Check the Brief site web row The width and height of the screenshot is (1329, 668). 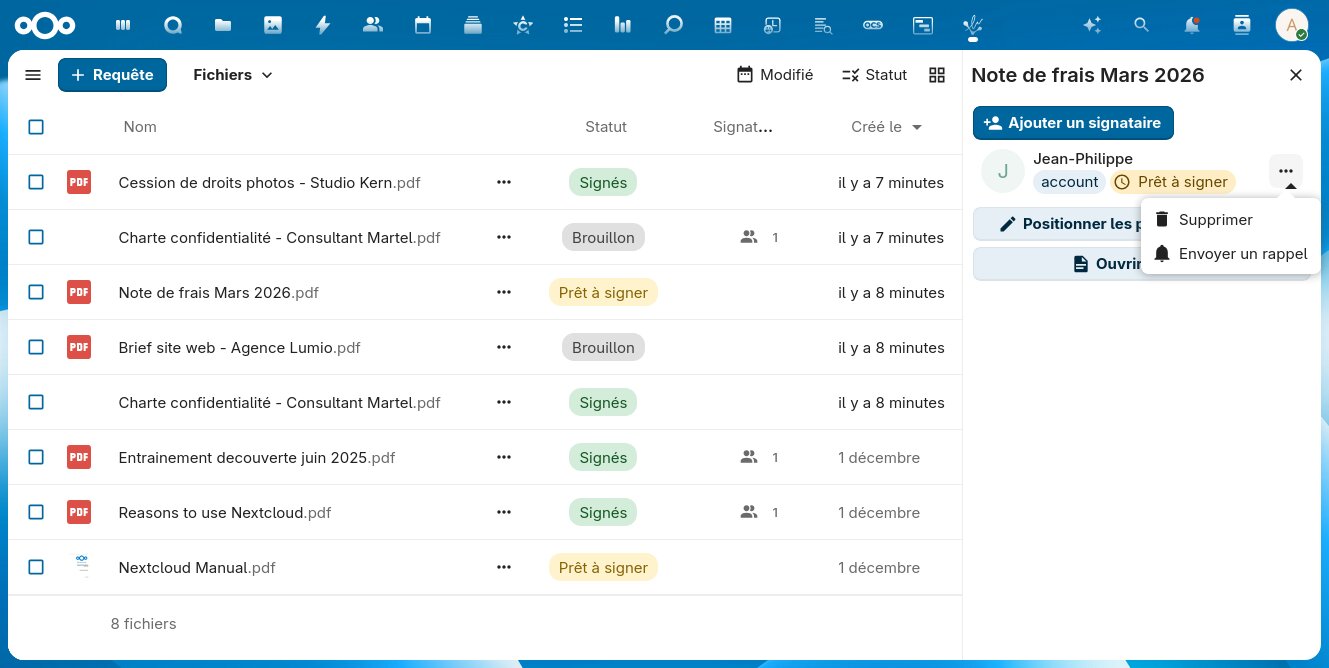[x=36, y=347]
